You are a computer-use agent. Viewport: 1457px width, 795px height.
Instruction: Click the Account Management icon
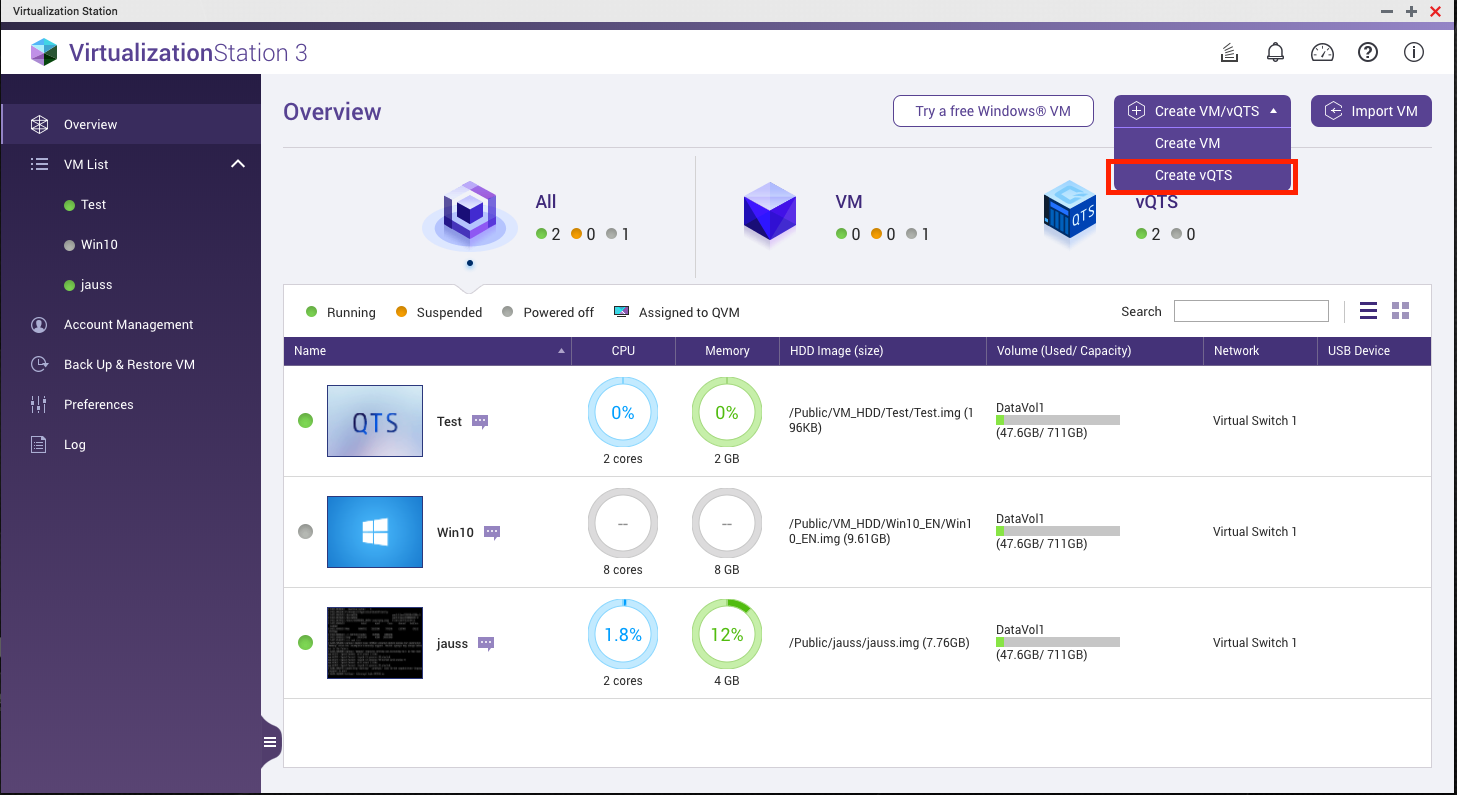coord(39,325)
